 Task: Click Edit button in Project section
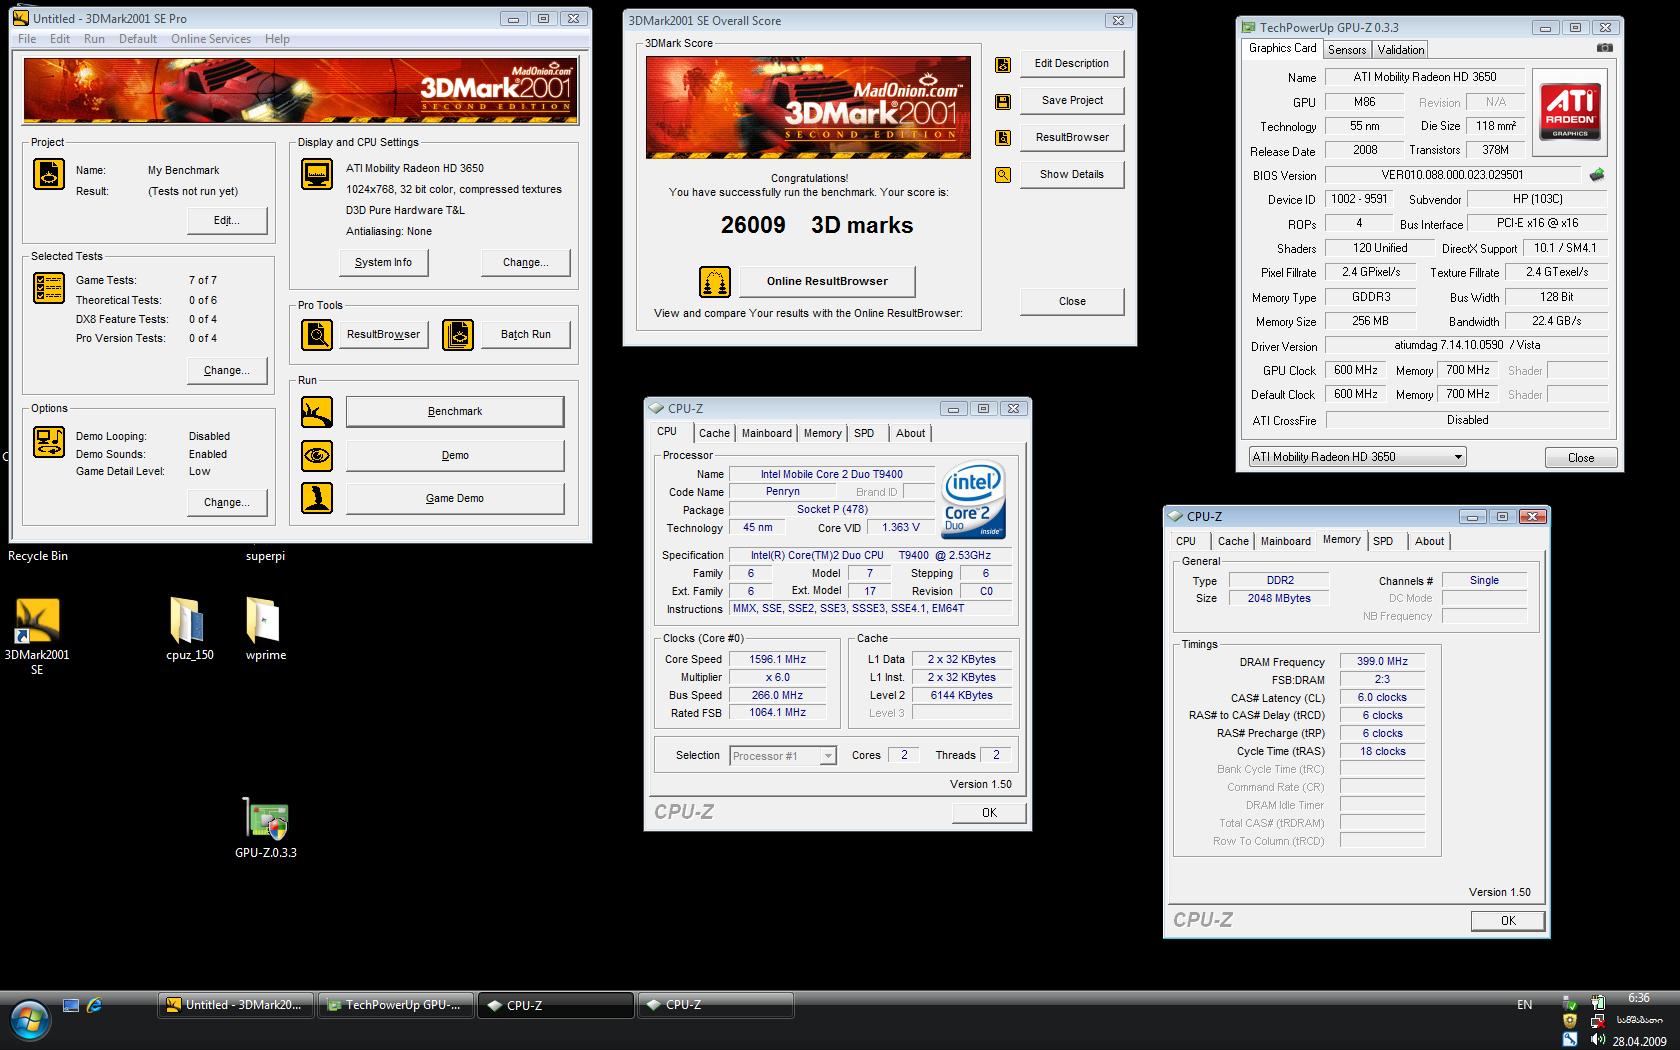point(227,220)
